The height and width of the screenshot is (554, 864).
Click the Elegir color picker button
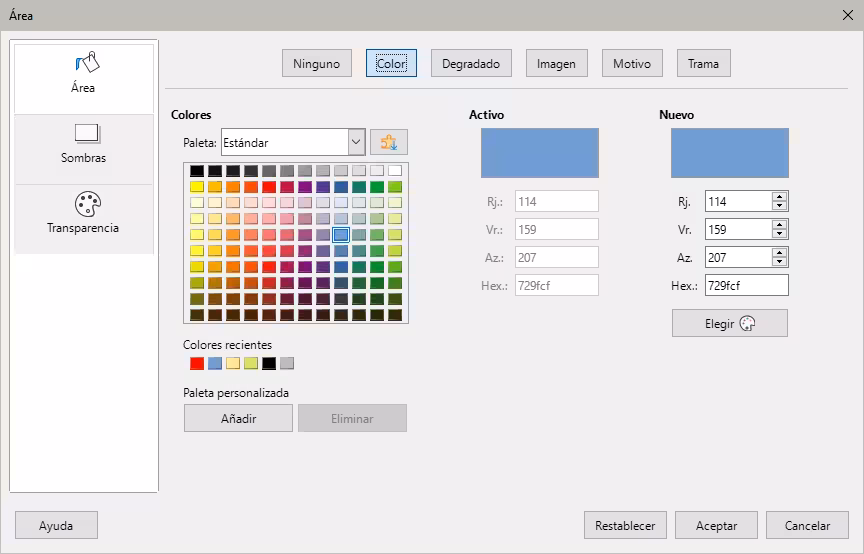click(x=730, y=324)
